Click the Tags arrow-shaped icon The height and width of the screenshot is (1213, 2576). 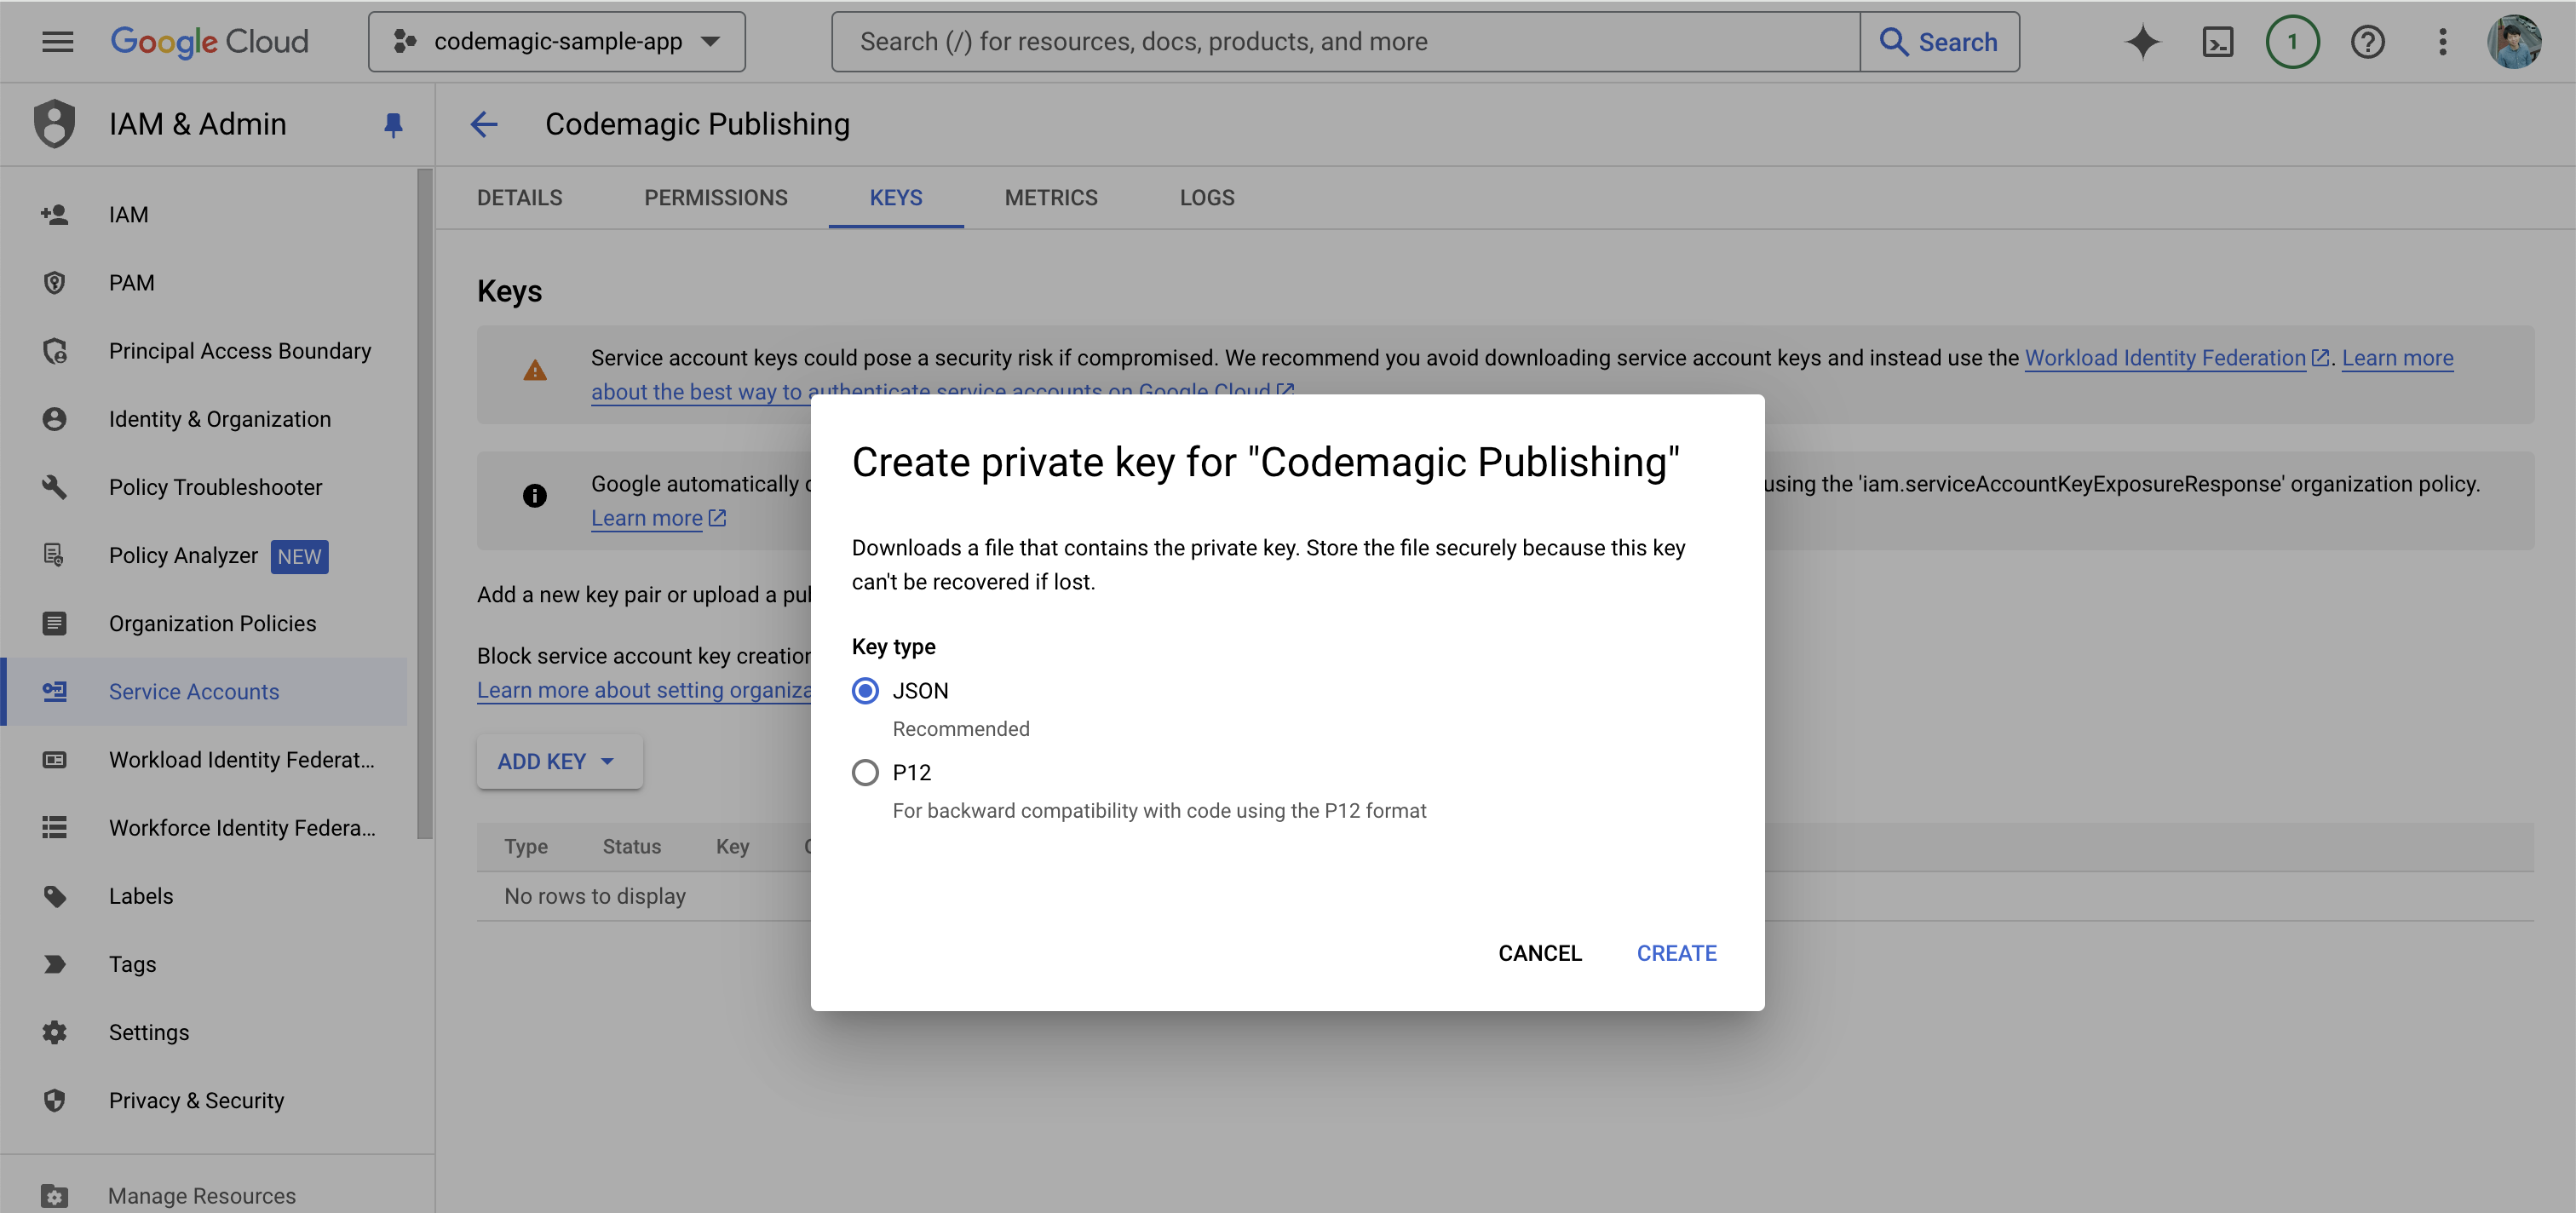[54, 964]
